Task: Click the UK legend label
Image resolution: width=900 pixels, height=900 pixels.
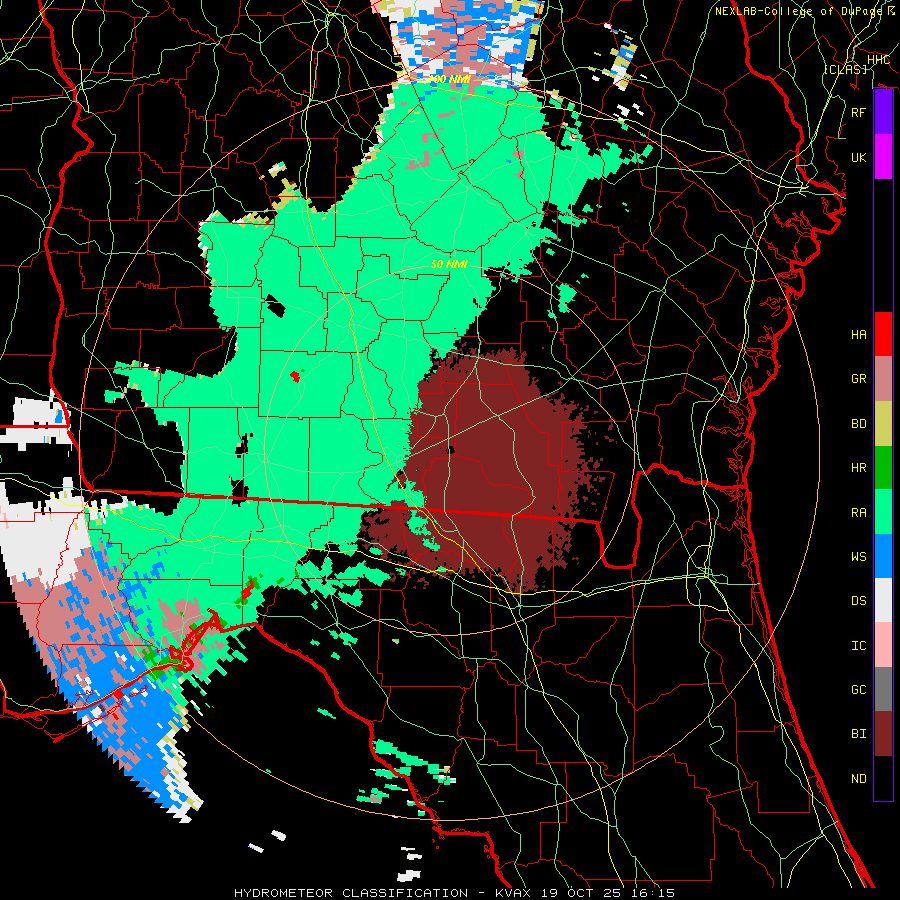Action: click(858, 157)
